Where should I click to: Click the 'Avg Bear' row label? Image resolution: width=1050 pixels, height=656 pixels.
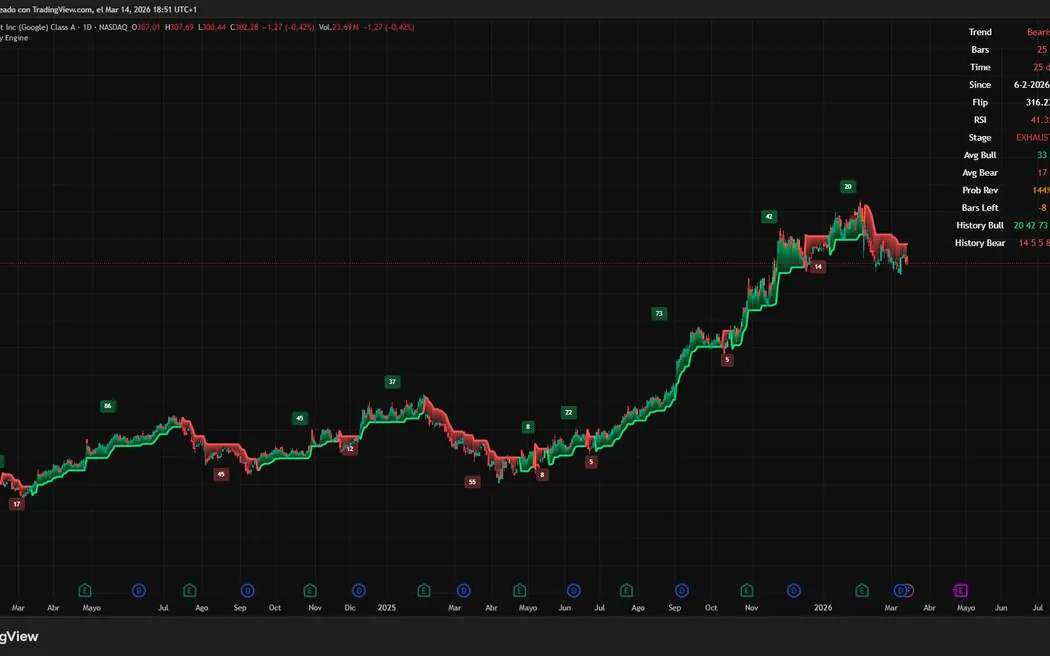[x=980, y=173]
